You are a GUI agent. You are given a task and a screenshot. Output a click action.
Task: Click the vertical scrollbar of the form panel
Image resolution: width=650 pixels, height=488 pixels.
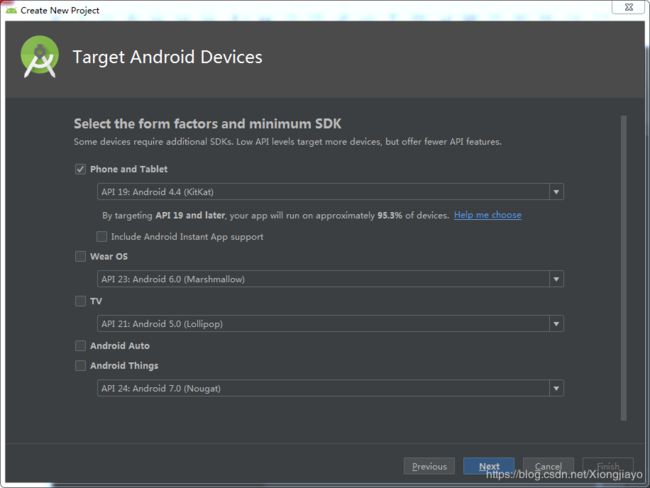click(623, 268)
